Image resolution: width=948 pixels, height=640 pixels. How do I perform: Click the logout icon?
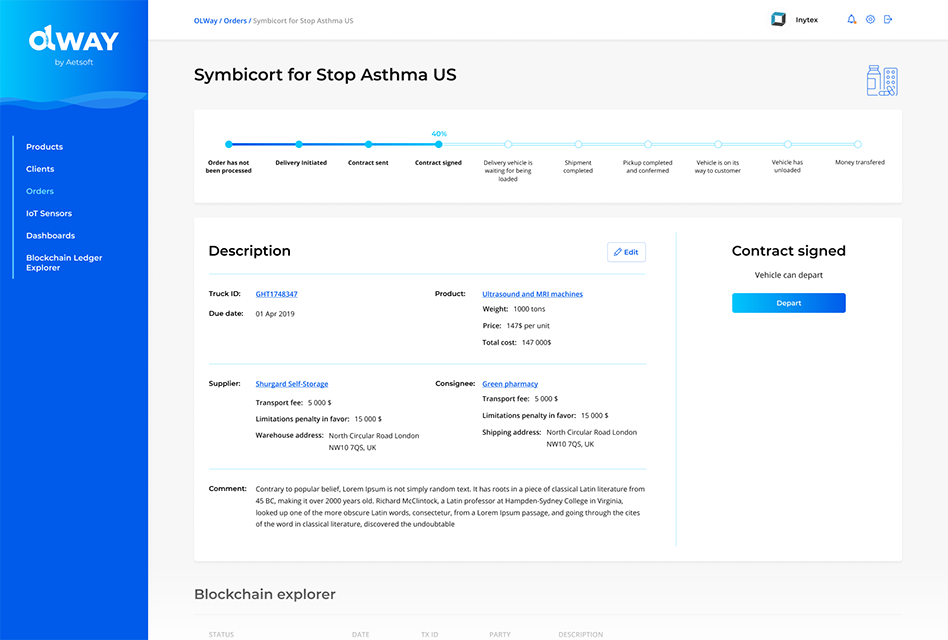888,20
